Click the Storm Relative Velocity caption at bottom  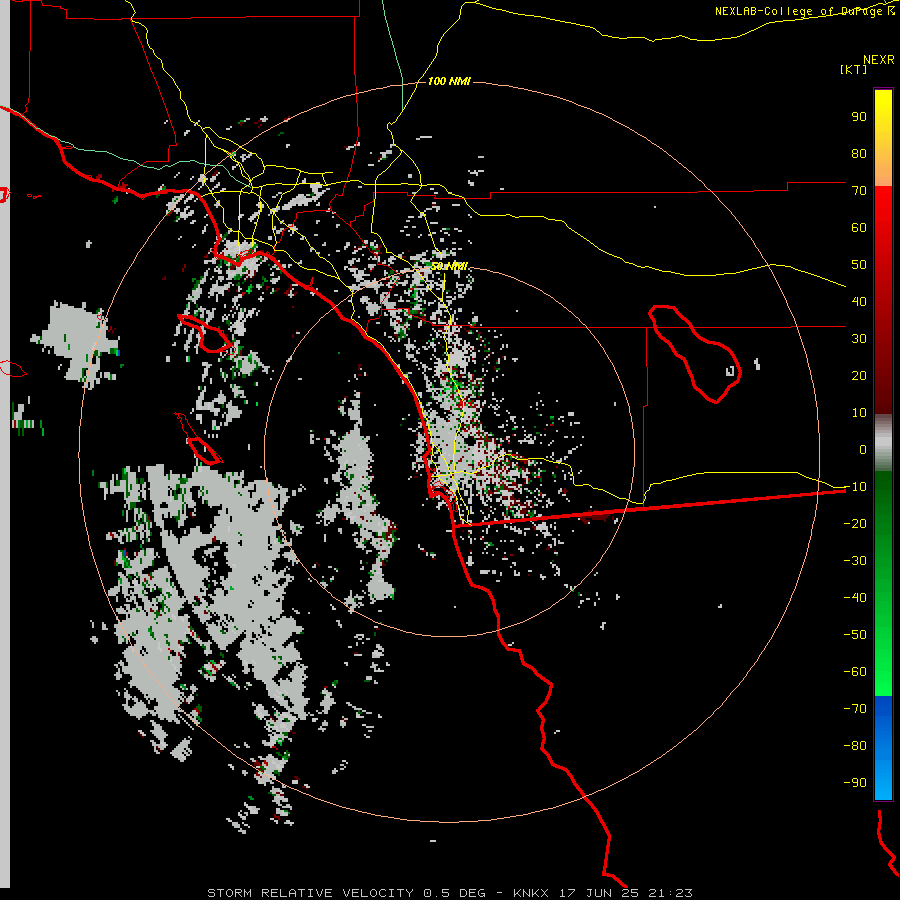(x=449, y=893)
